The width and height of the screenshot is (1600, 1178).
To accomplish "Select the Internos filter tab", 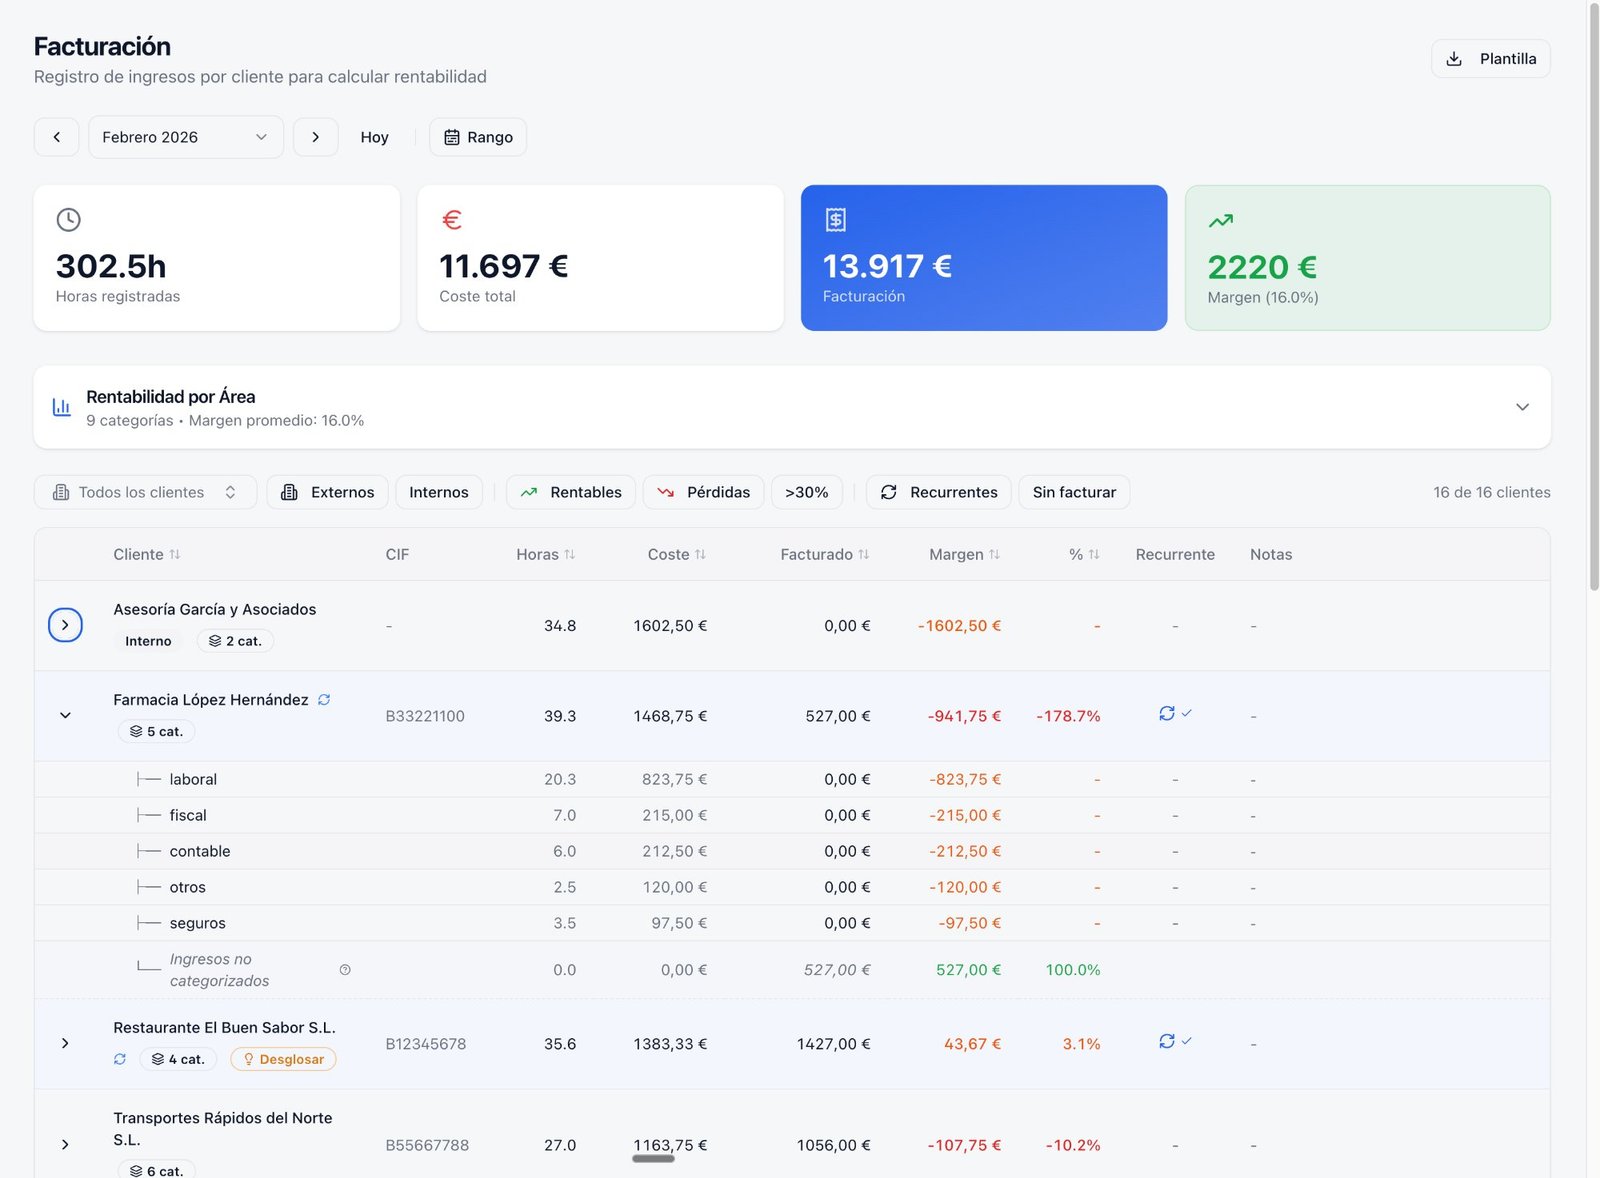I will [x=438, y=492].
